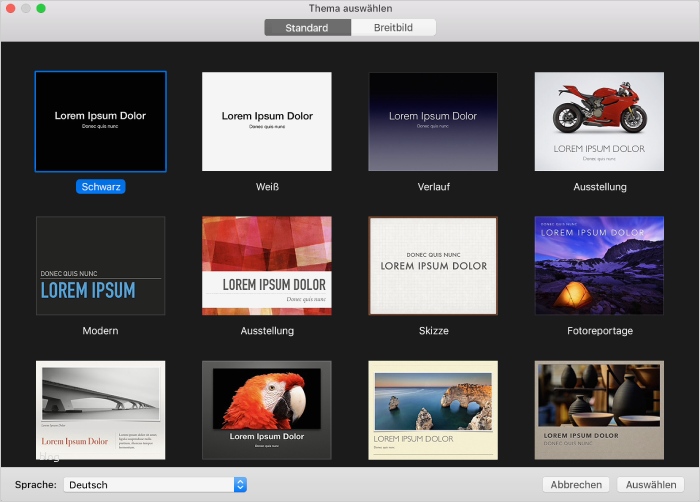Pick the Skizze theme thumbnail
The height and width of the screenshot is (502, 700).
[x=433, y=266]
